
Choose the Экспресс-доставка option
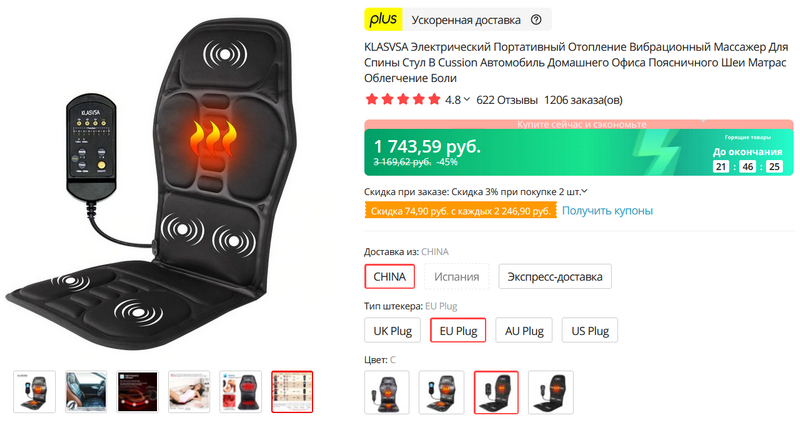[x=555, y=277]
